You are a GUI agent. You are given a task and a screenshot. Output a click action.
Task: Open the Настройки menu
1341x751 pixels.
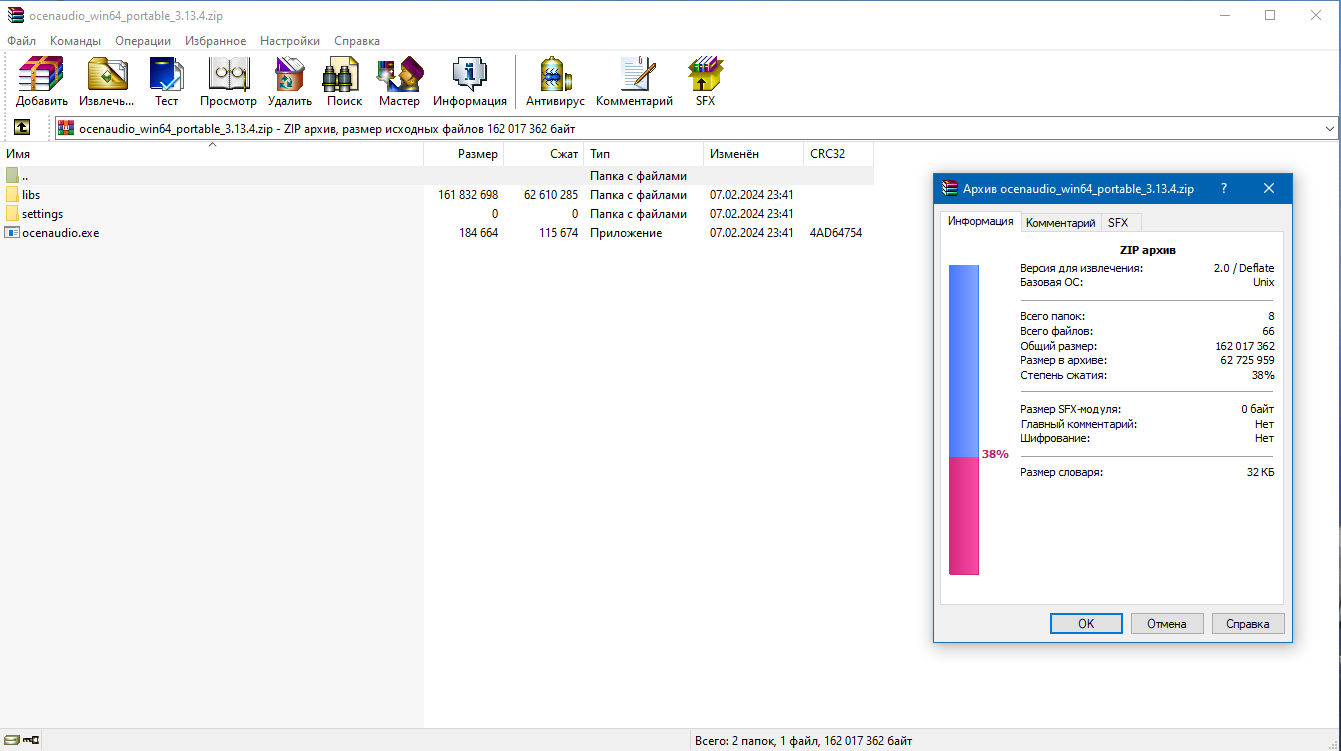(290, 41)
